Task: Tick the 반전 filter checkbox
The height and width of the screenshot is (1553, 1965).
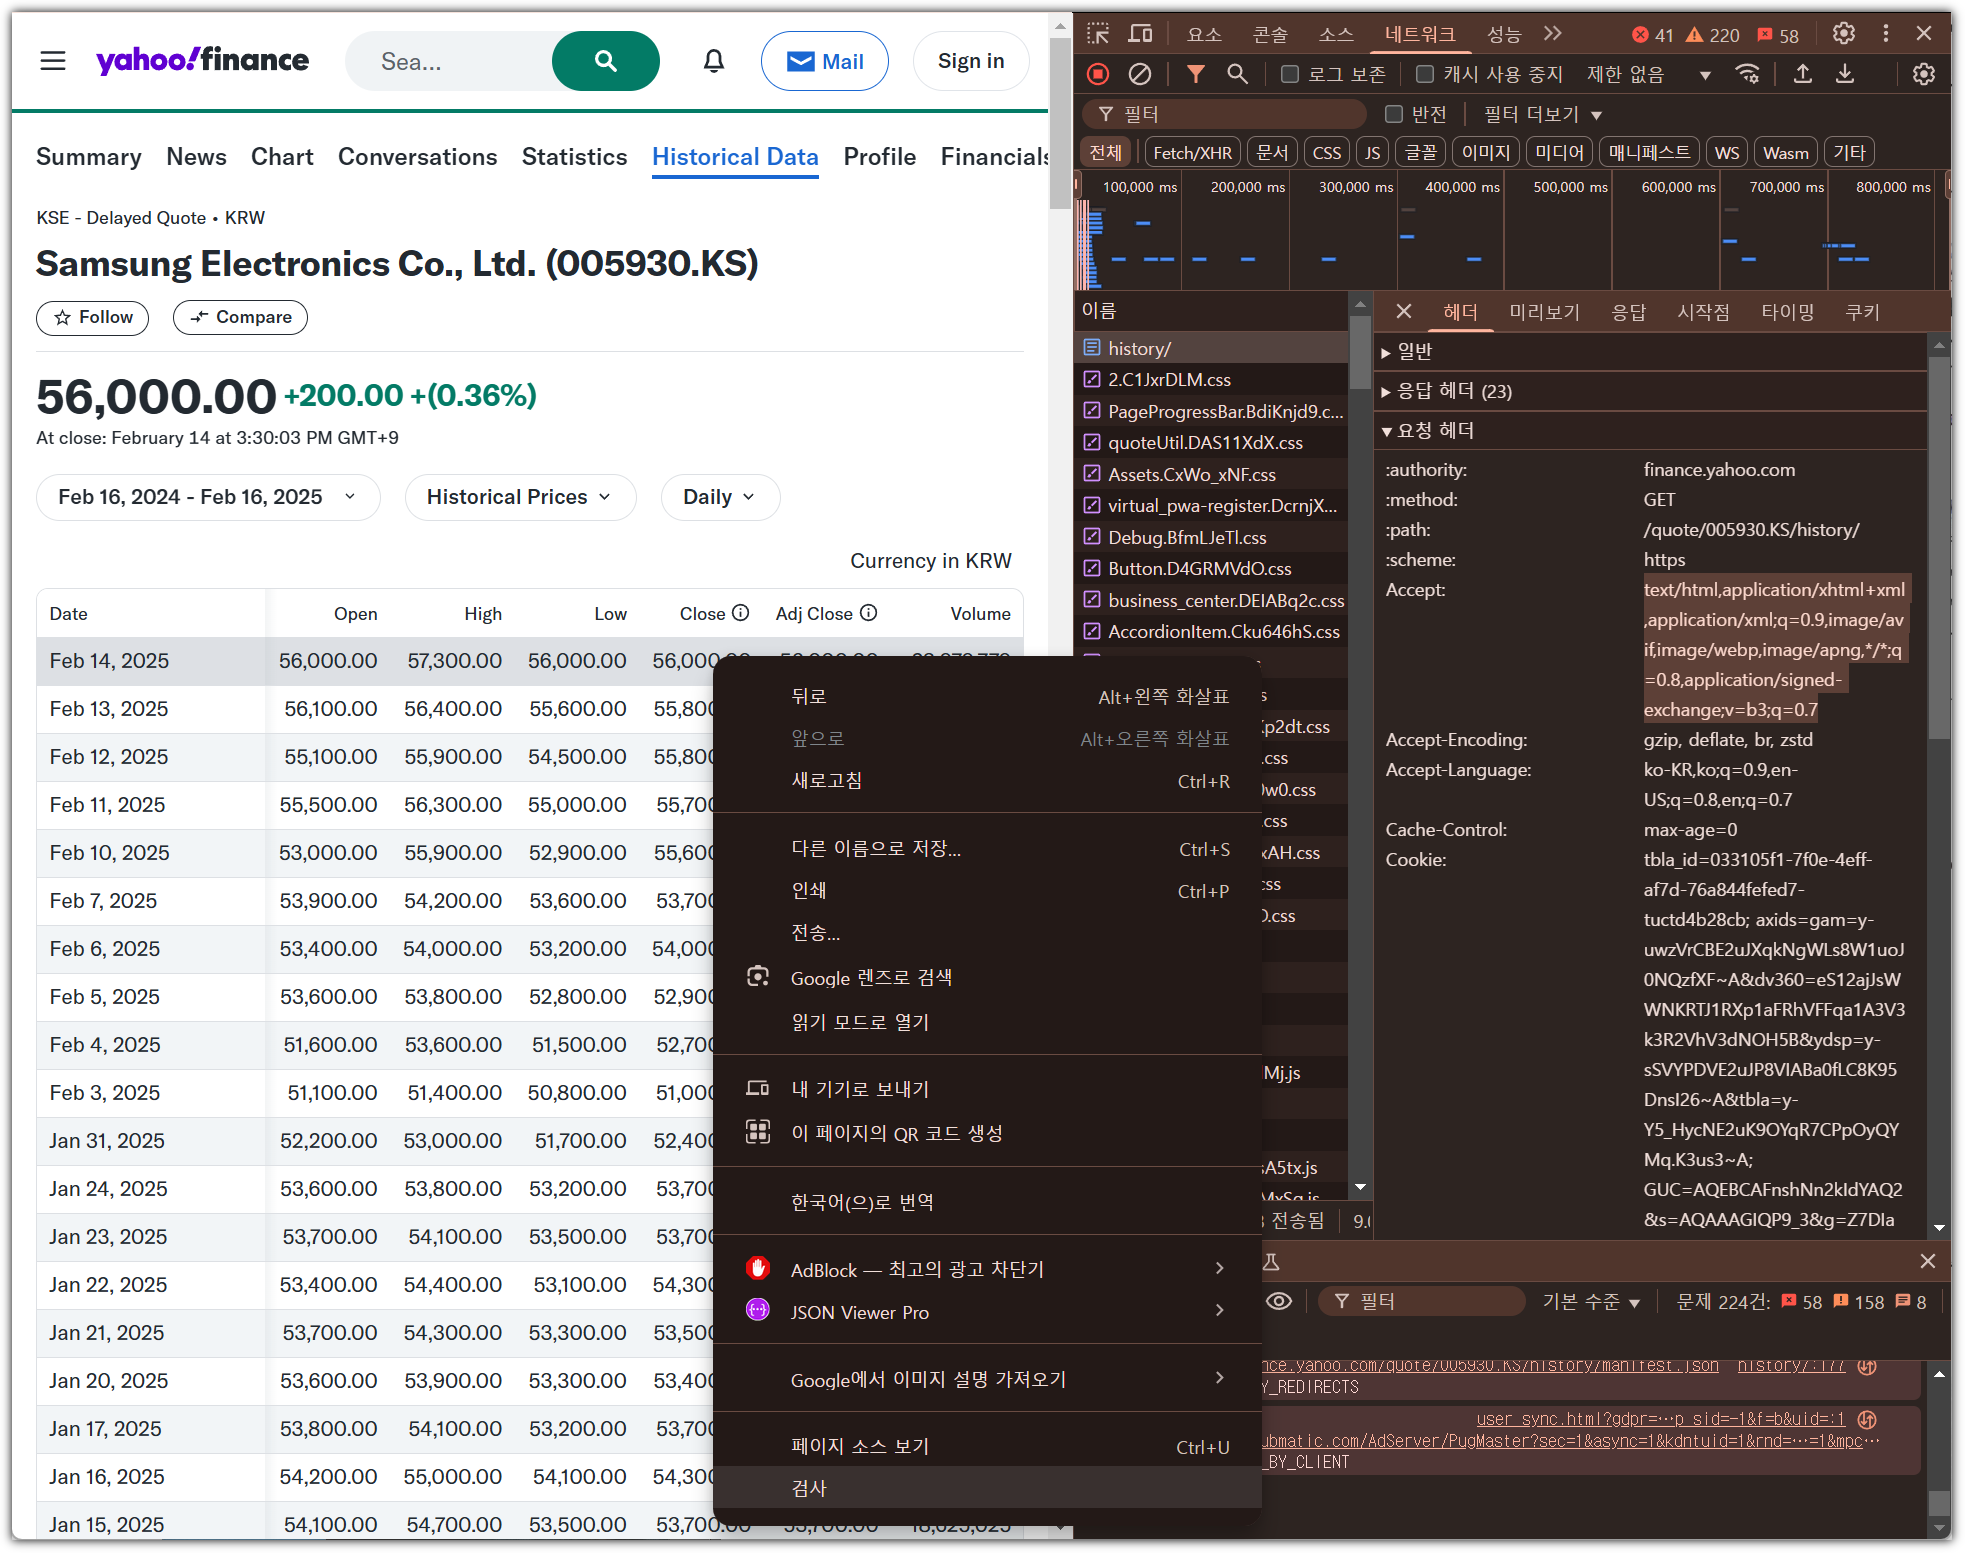Action: [x=1393, y=114]
